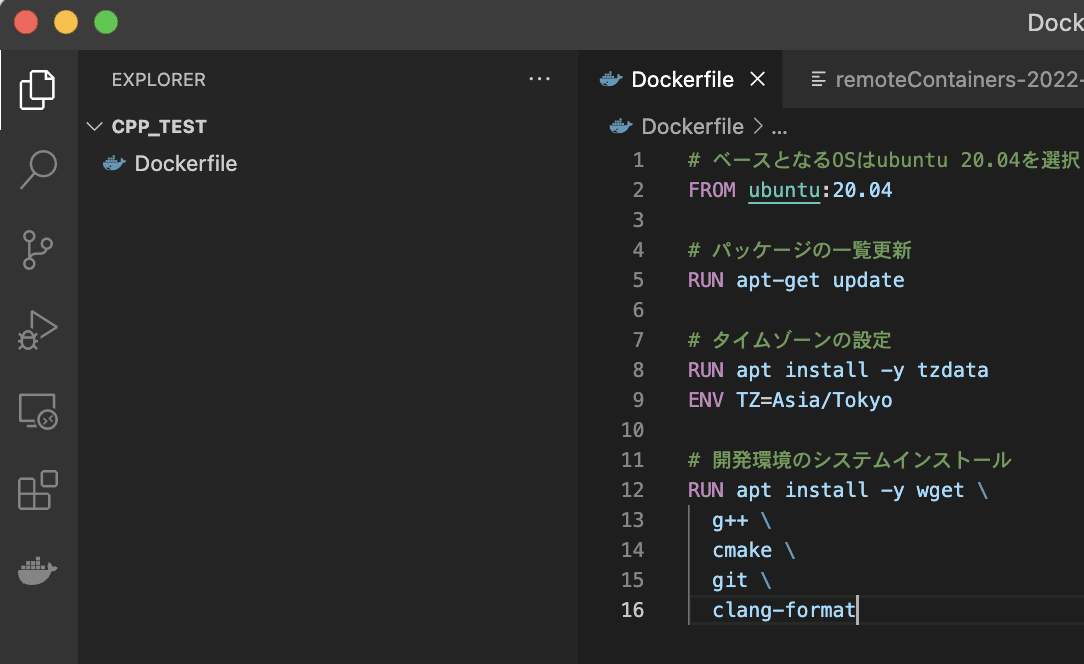1084x664 pixels.
Task: Click the breadcrumb ellipsis after Dockerfile
Action: pos(779,128)
